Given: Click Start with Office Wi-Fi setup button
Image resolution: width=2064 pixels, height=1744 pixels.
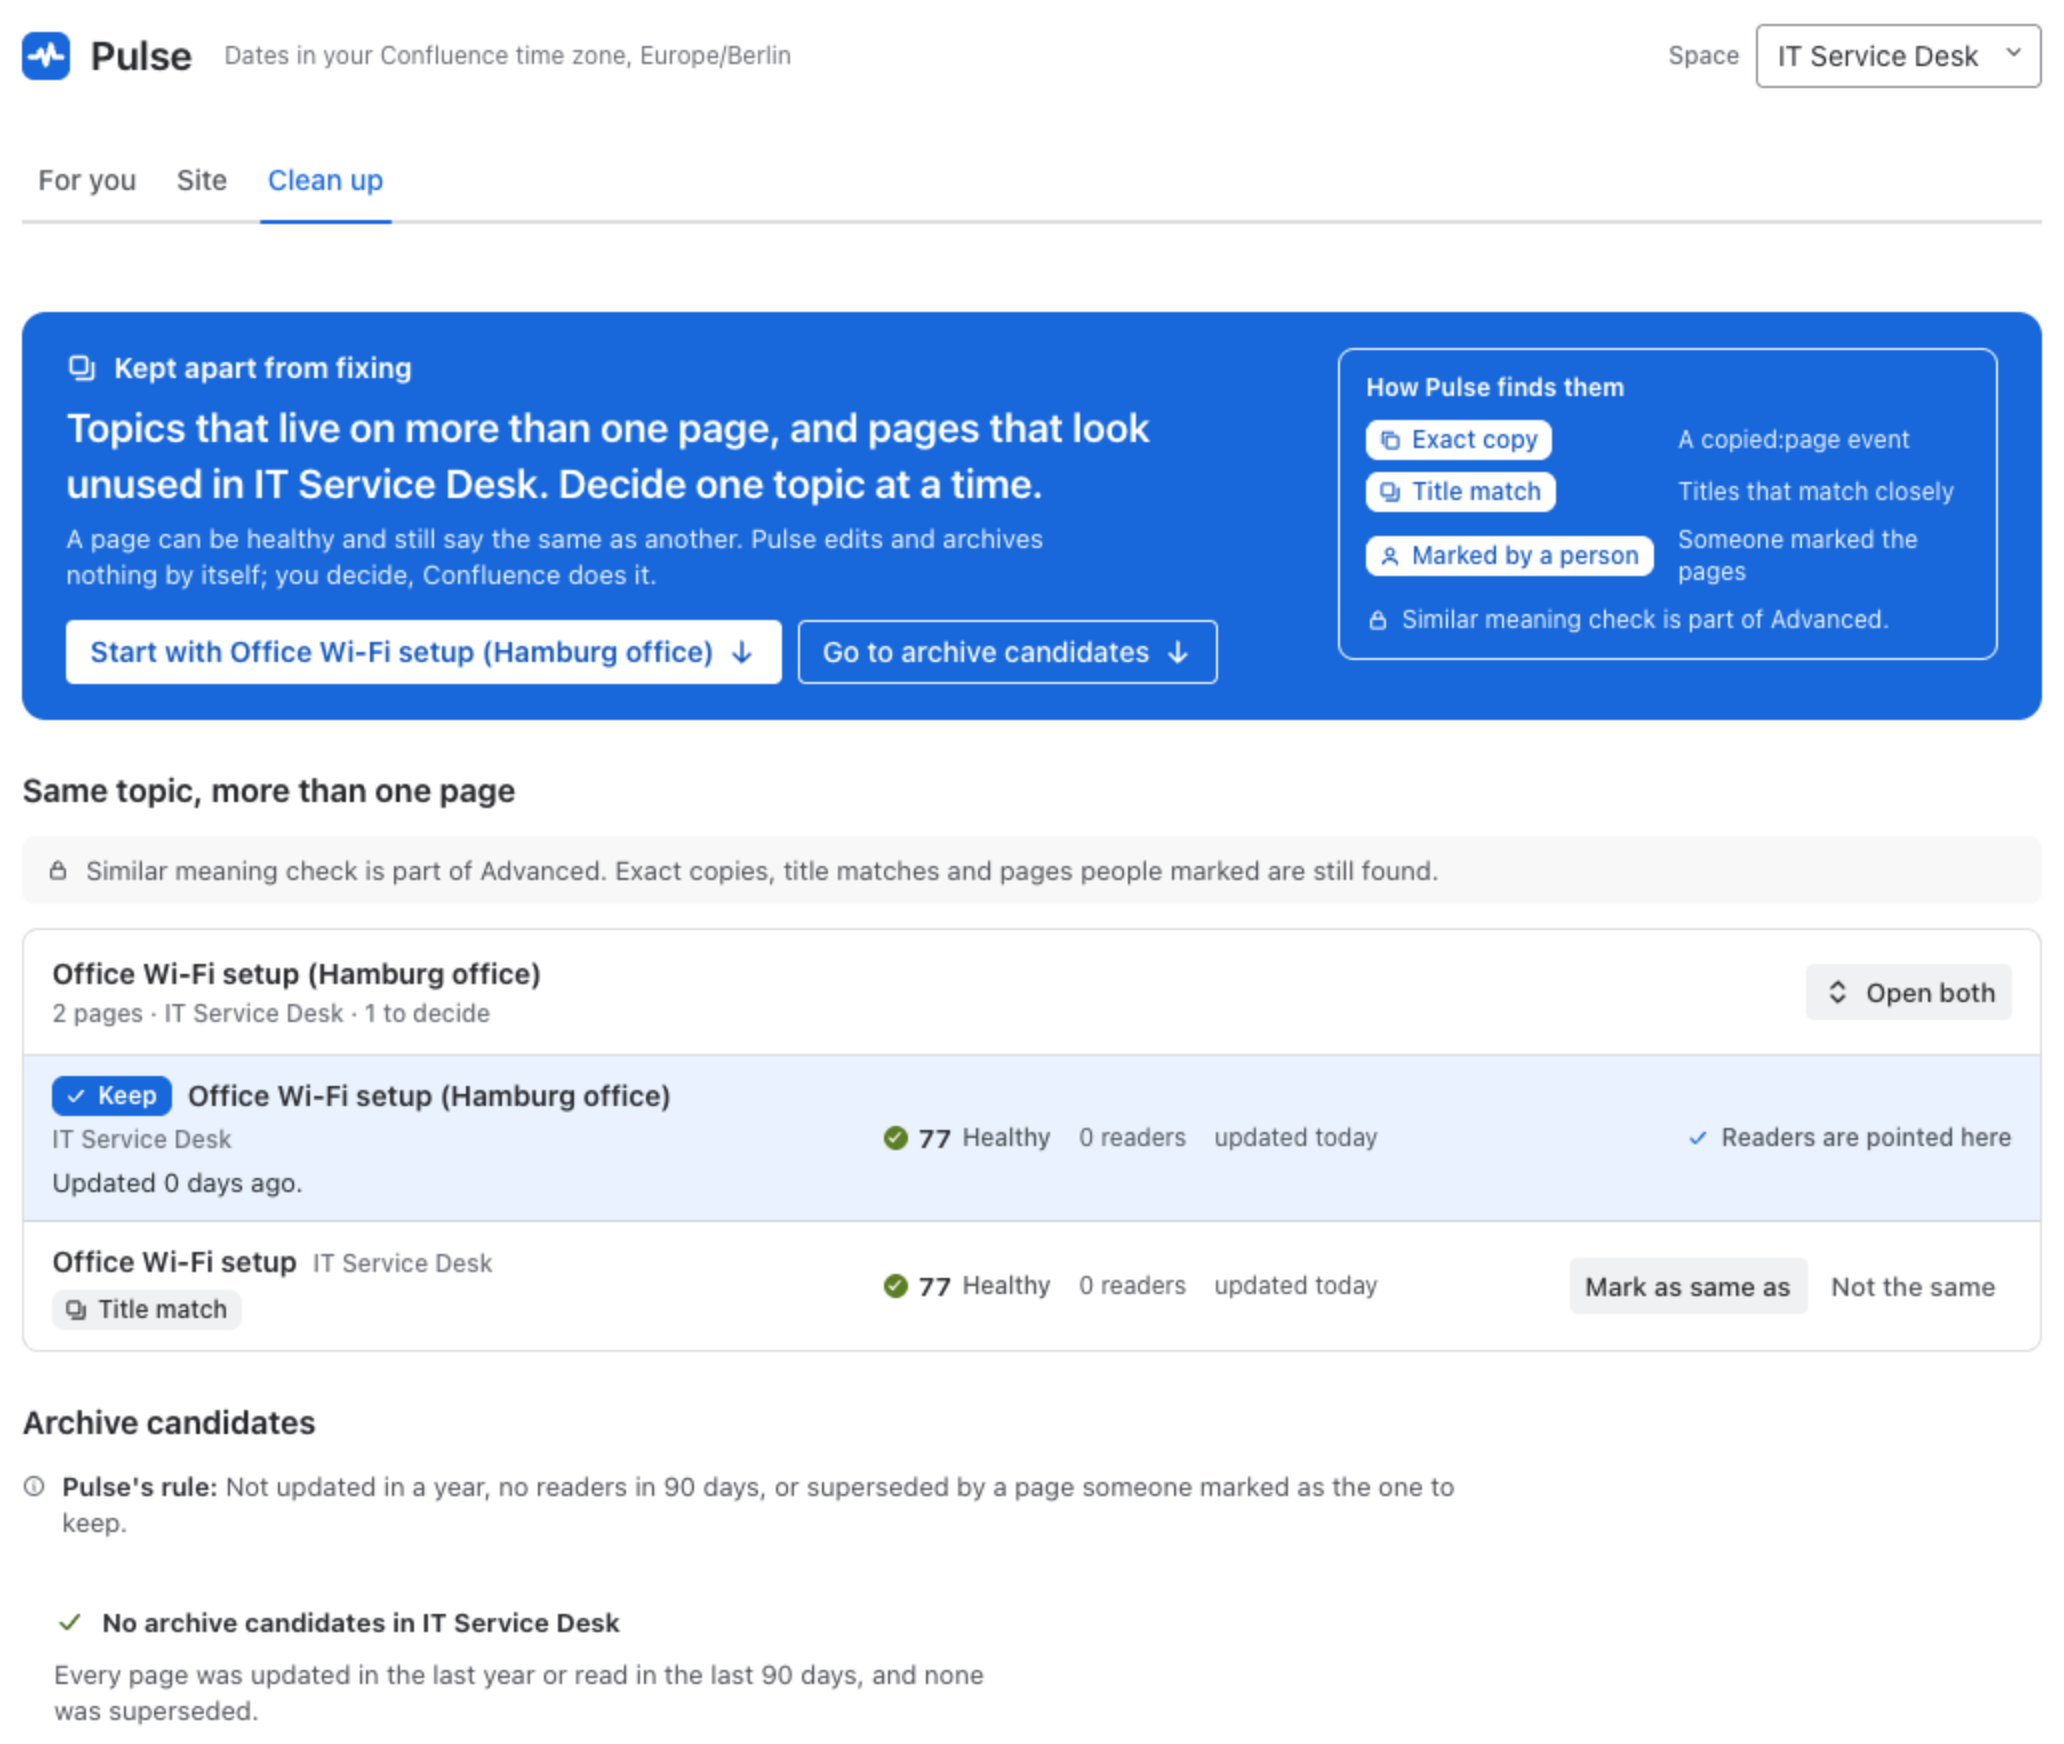Looking at the screenshot, I should pos(423,652).
